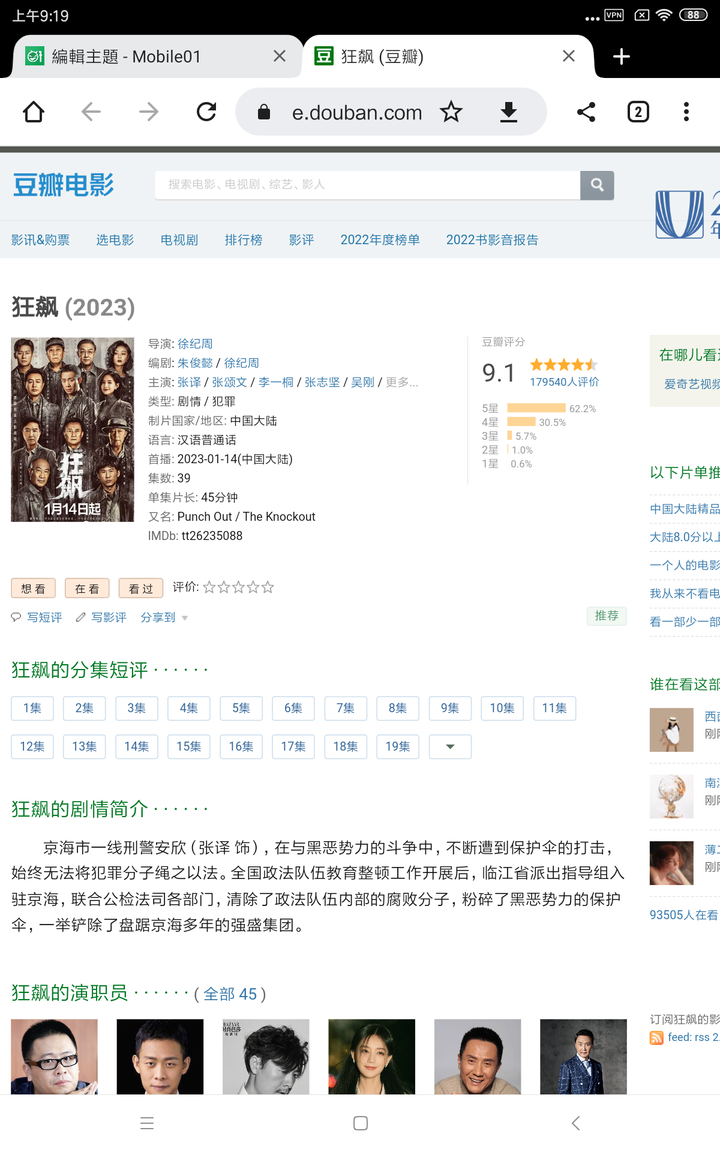The image size is (720, 1152).
Task: Share the page via share icon
Action: [586, 112]
